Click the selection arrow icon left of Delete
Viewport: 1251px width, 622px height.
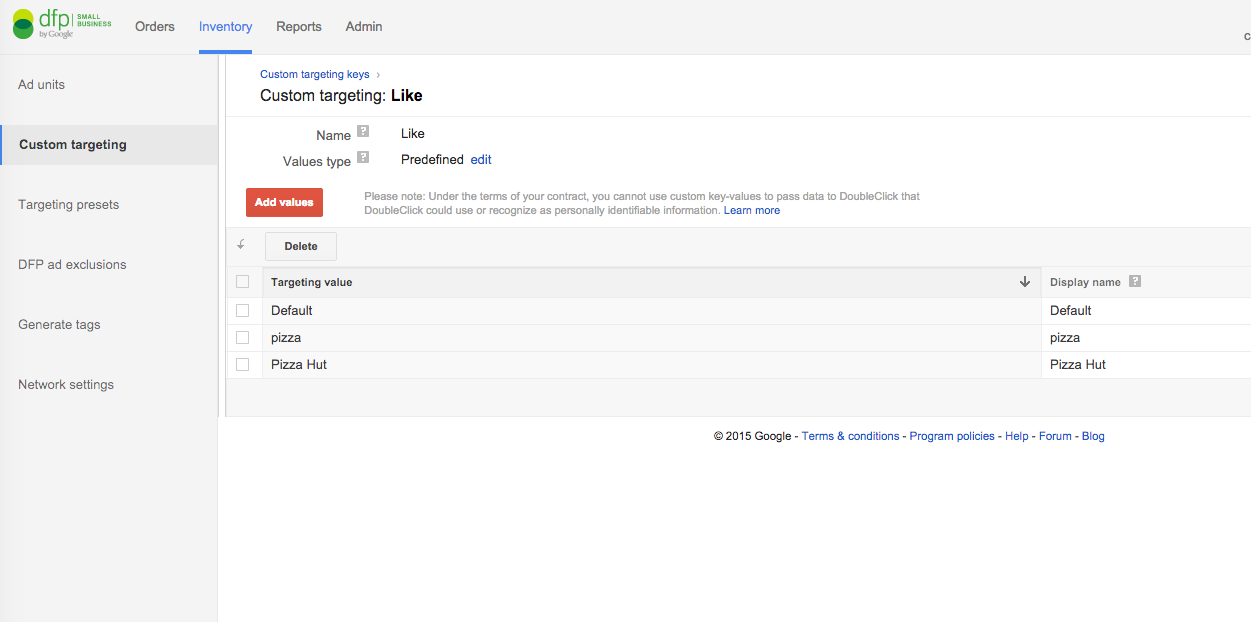pos(241,245)
